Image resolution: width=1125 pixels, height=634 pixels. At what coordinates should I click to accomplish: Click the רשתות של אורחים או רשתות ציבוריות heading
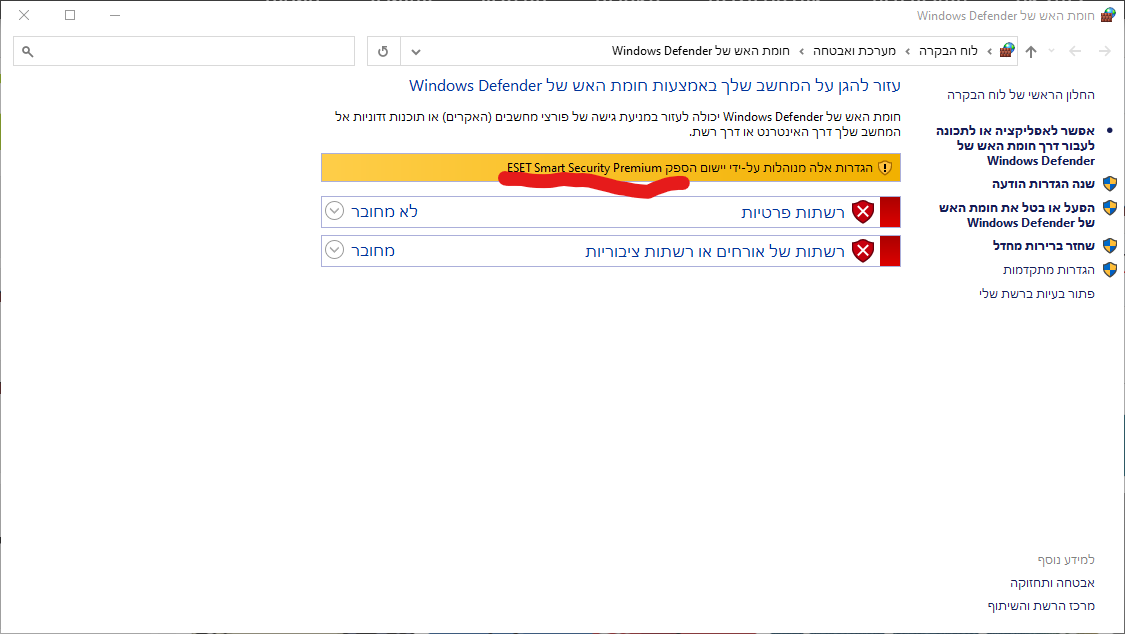click(x=715, y=252)
